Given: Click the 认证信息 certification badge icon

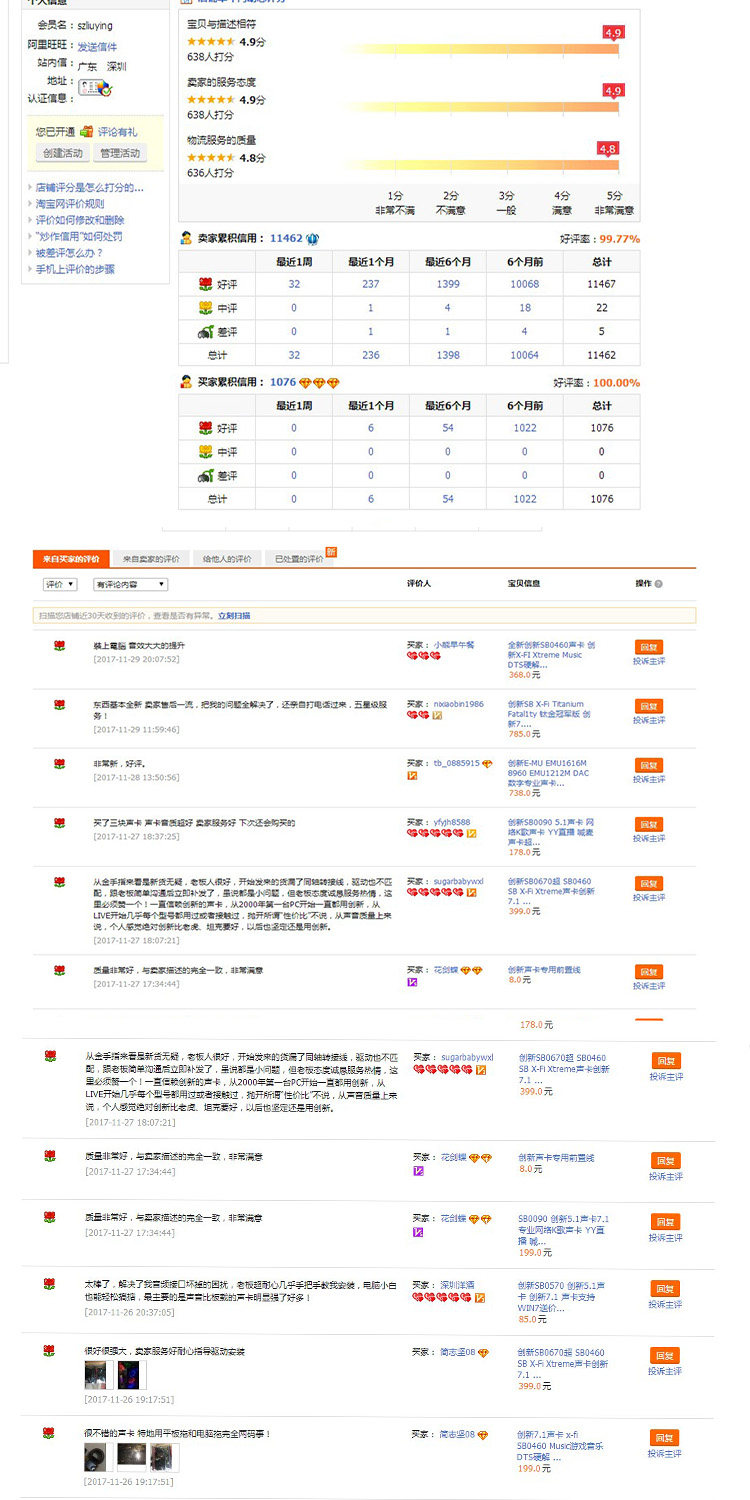Looking at the screenshot, I should pyautogui.click(x=96, y=88).
